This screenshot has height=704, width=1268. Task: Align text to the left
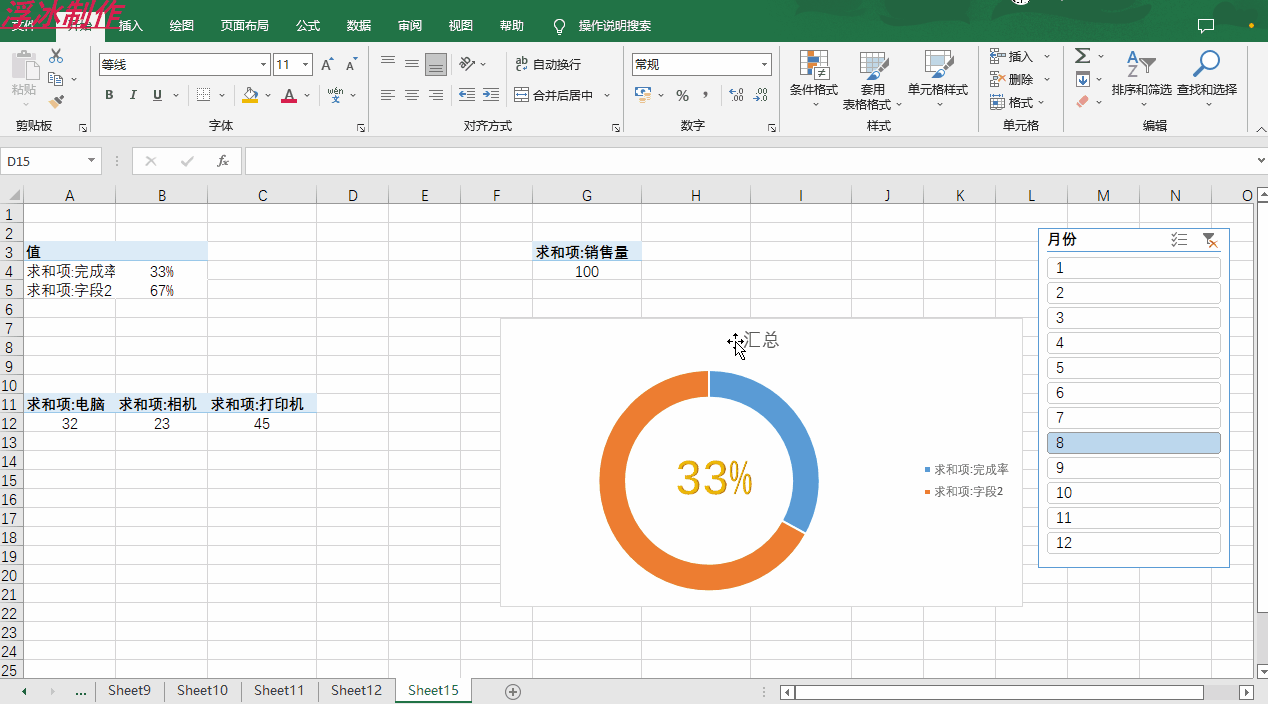(388, 95)
